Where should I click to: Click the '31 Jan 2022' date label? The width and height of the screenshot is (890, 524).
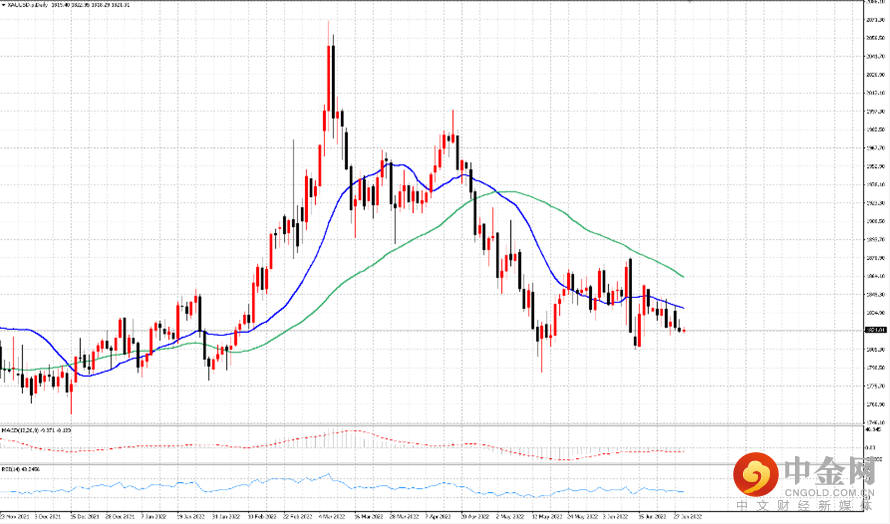224,517
